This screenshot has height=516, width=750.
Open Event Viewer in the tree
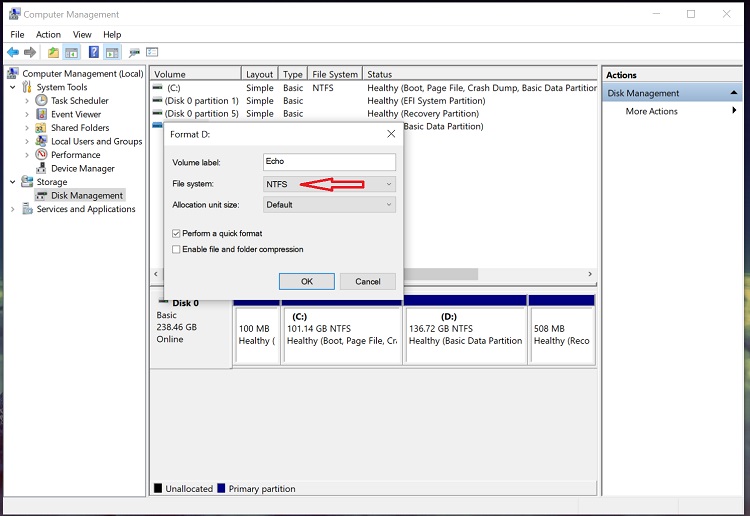point(76,114)
